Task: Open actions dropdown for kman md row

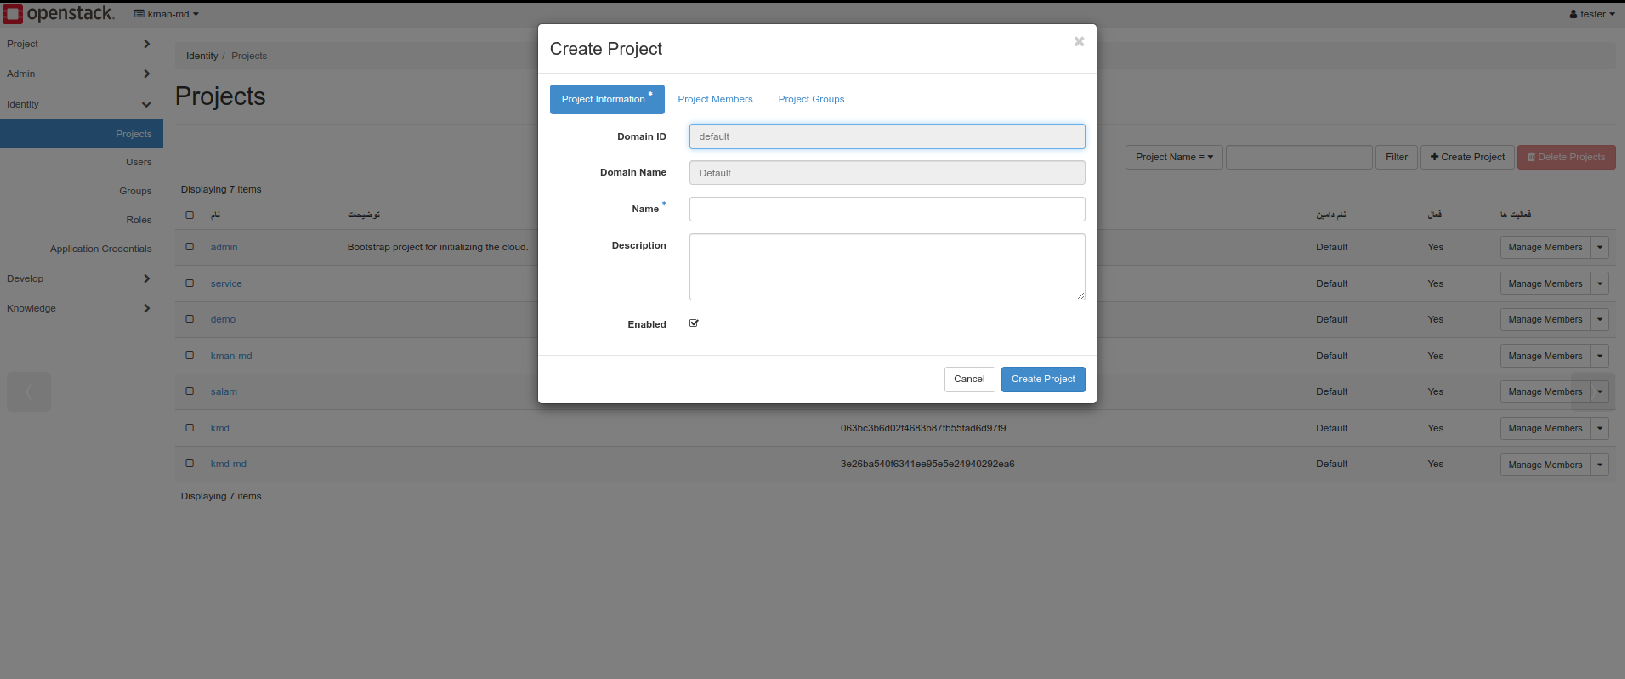Action: pos(1600,356)
